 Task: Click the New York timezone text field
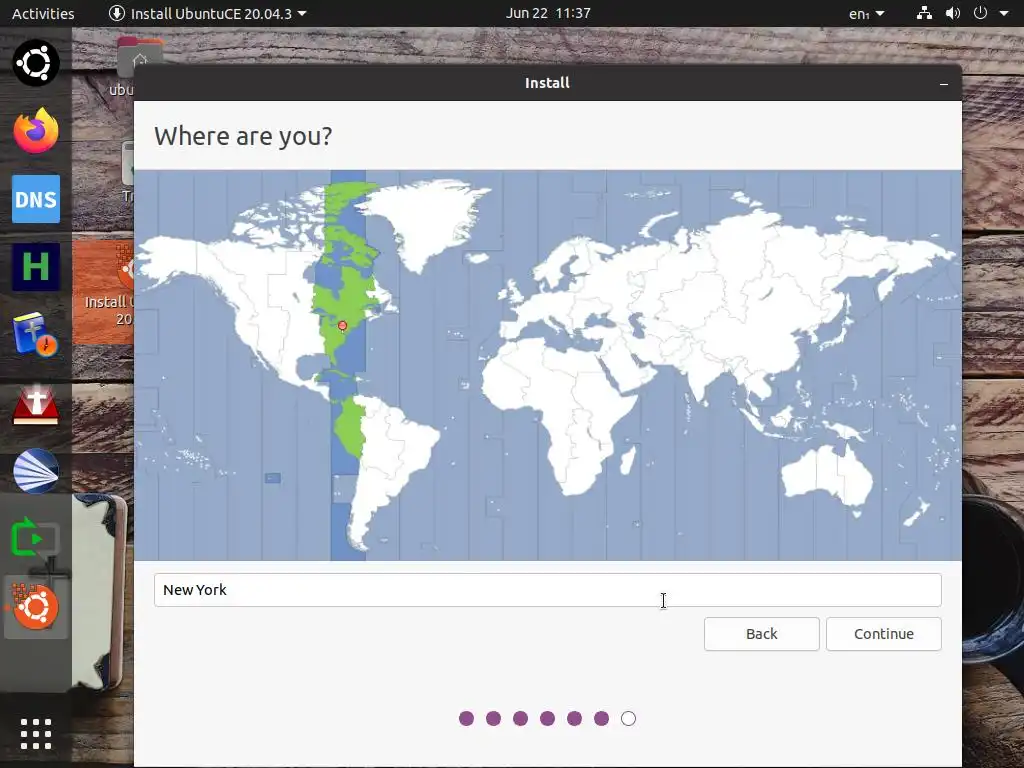[548, 590]
